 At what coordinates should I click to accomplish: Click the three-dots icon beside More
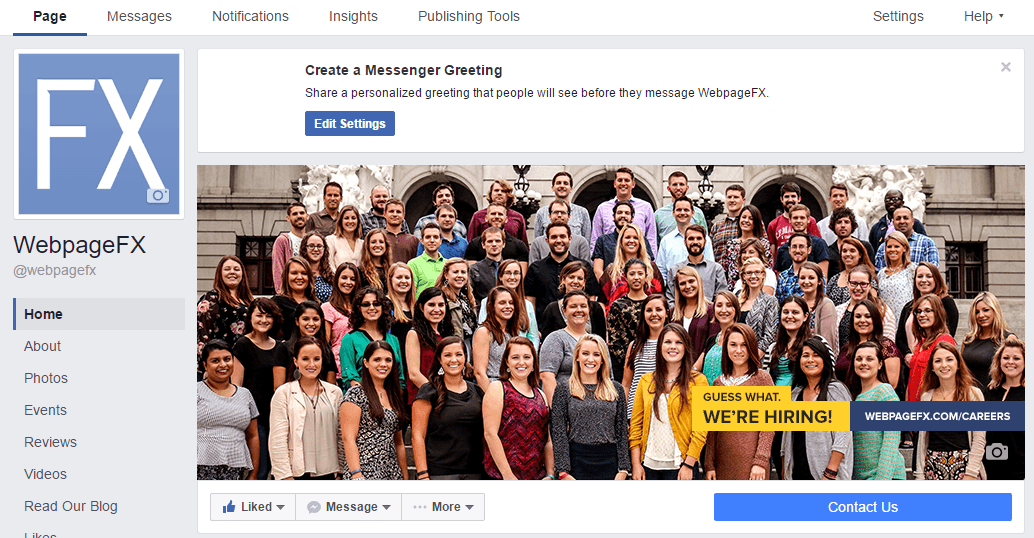click(x=419, y=507)
